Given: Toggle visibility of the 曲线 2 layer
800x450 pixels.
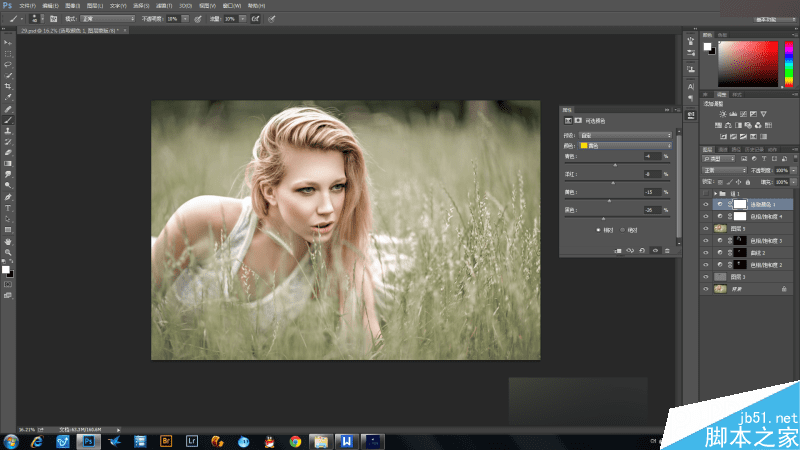Looking at the screenshot, I should [x=706, y=253].
